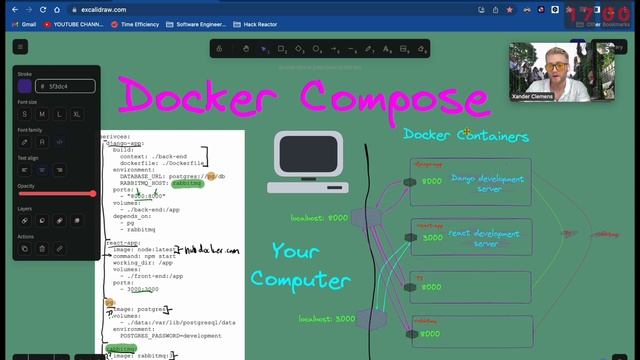Align text to the center
The image size is (640, 360).
(x=42, y=170)
